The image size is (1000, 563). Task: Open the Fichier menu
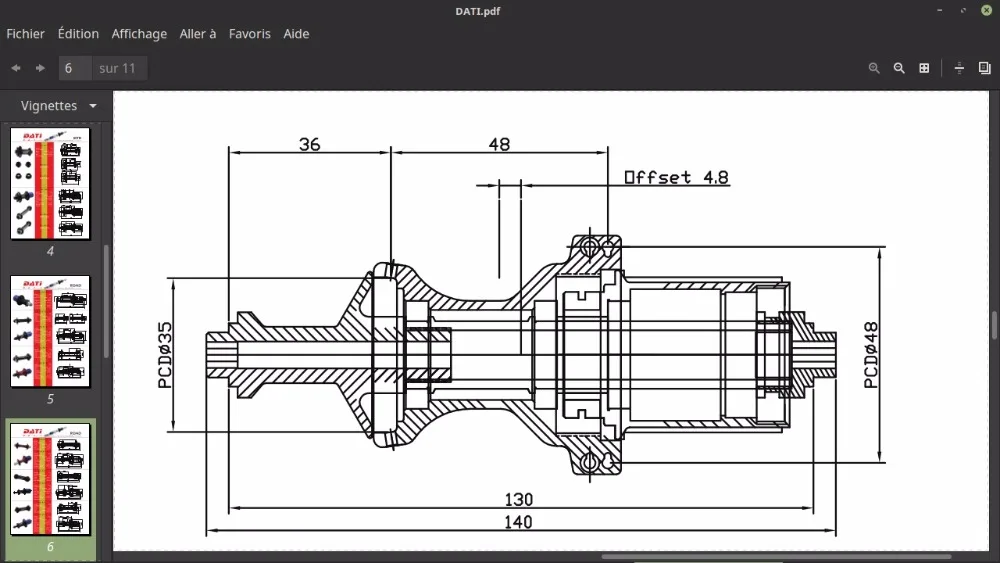(26, 34)
